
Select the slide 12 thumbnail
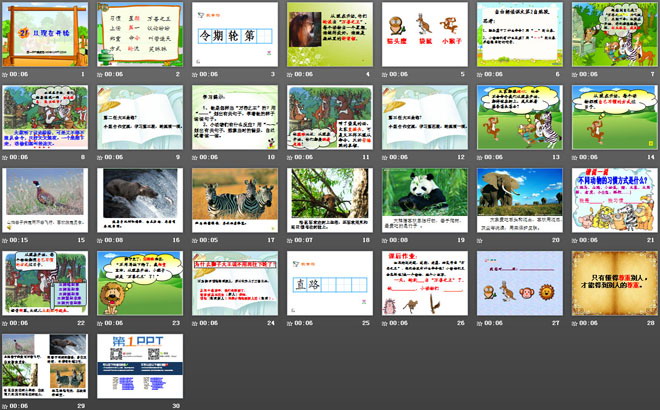click(425, 117)
